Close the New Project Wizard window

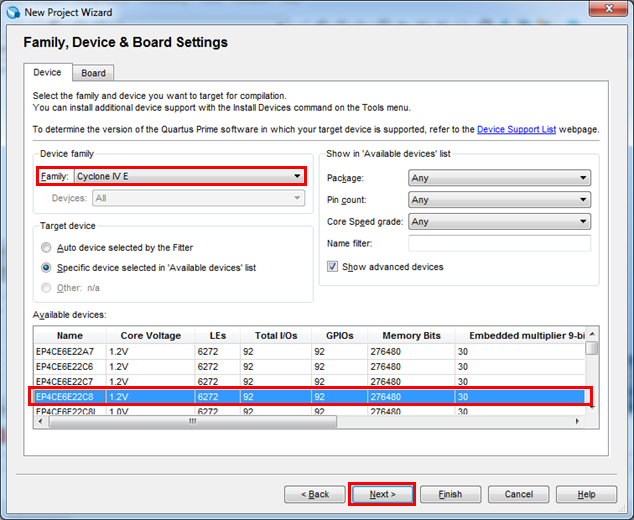click(x=609, y=8)
